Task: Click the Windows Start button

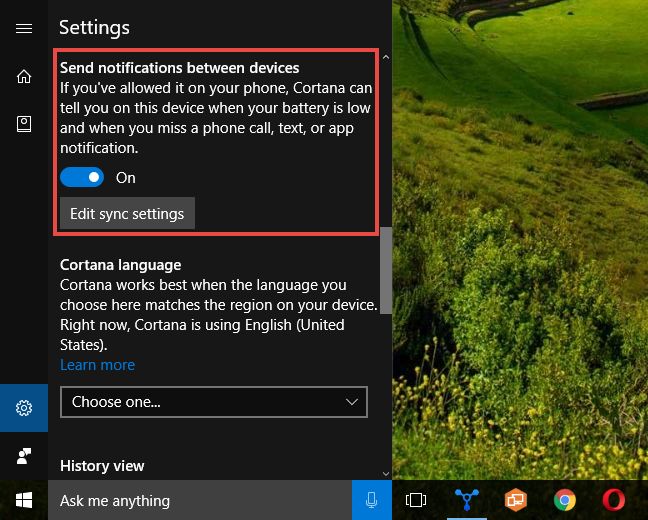Action: 24,500
